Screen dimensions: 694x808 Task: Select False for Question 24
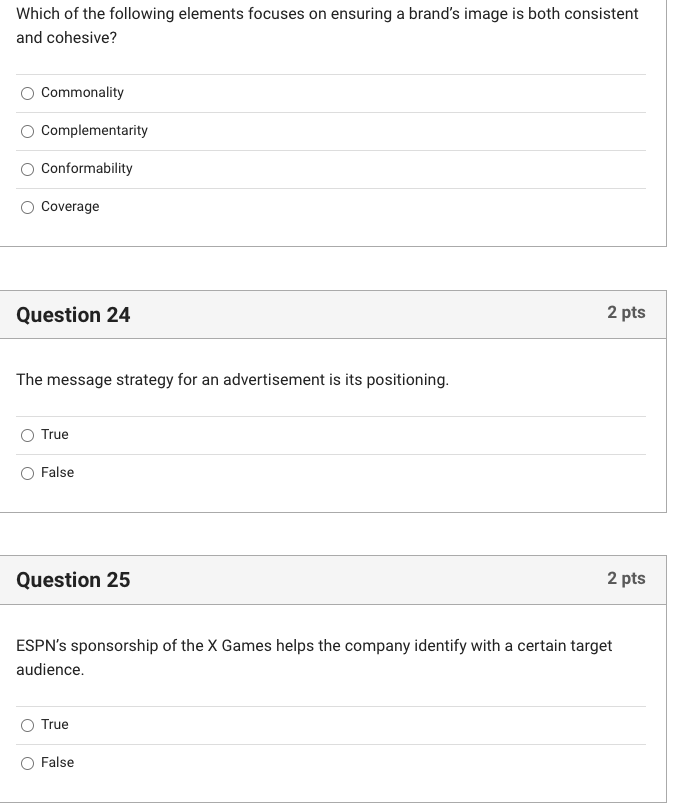tap(27, 473)
